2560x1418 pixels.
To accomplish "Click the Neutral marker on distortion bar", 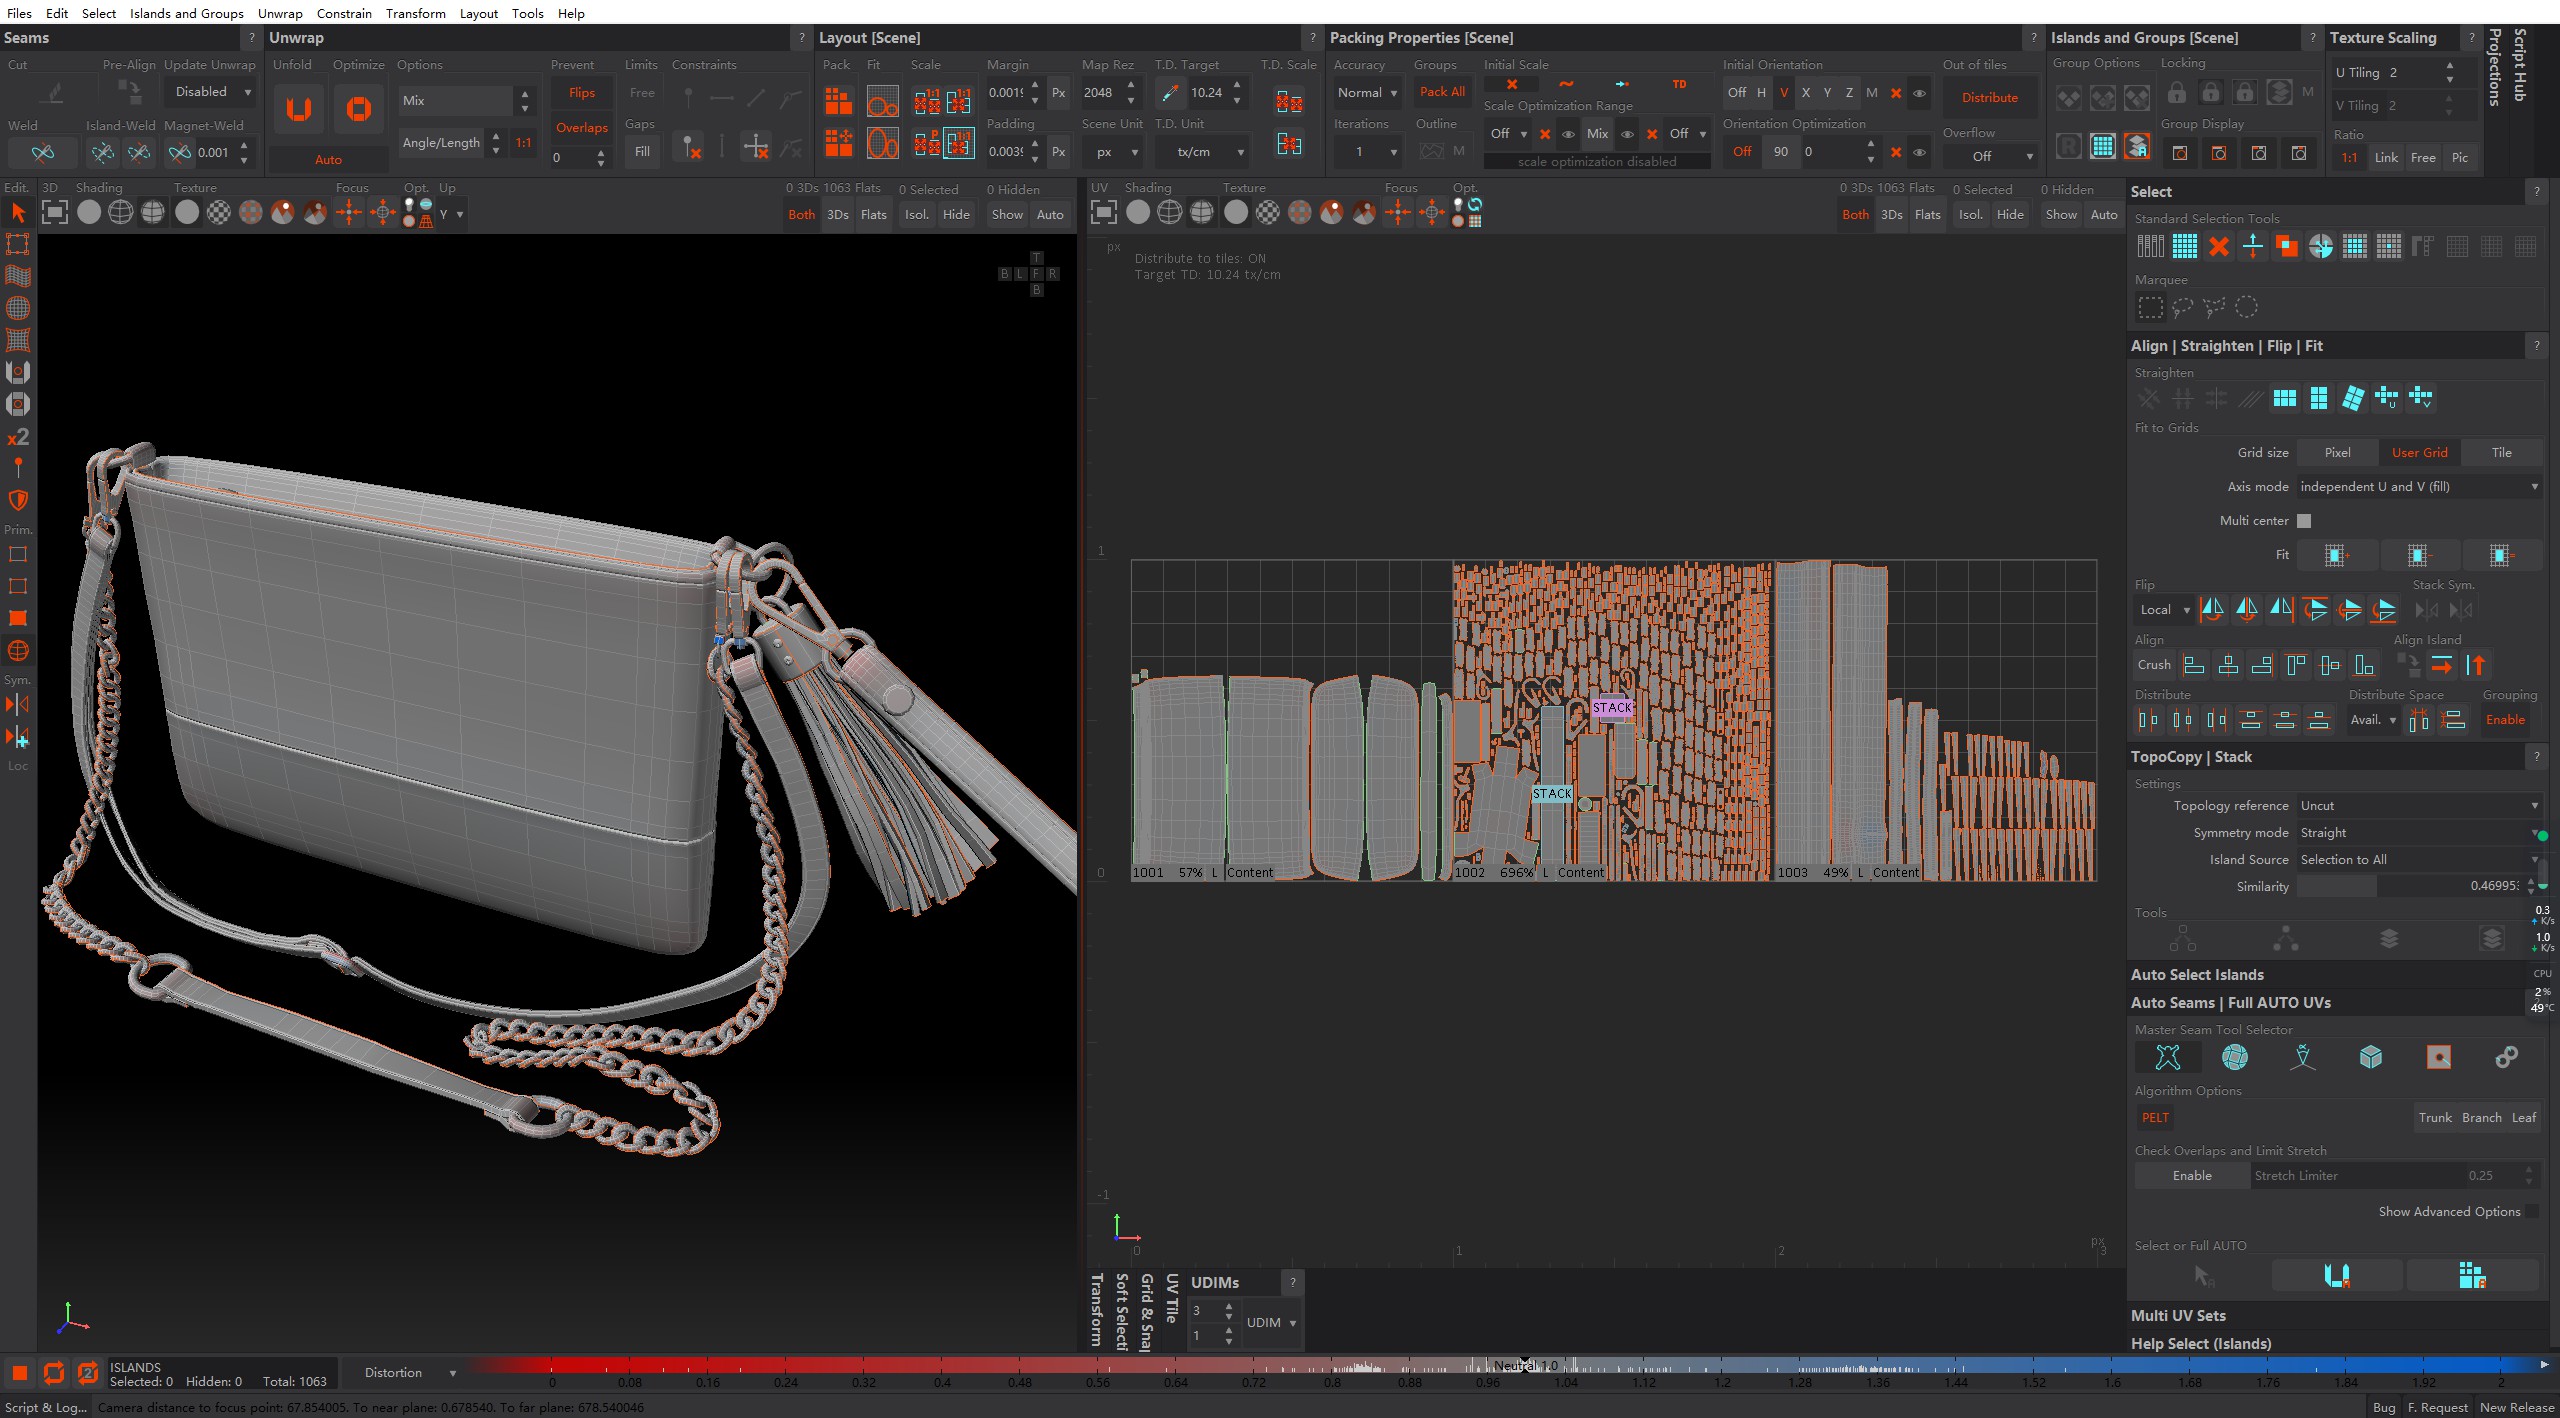I will [1525, 1366].
